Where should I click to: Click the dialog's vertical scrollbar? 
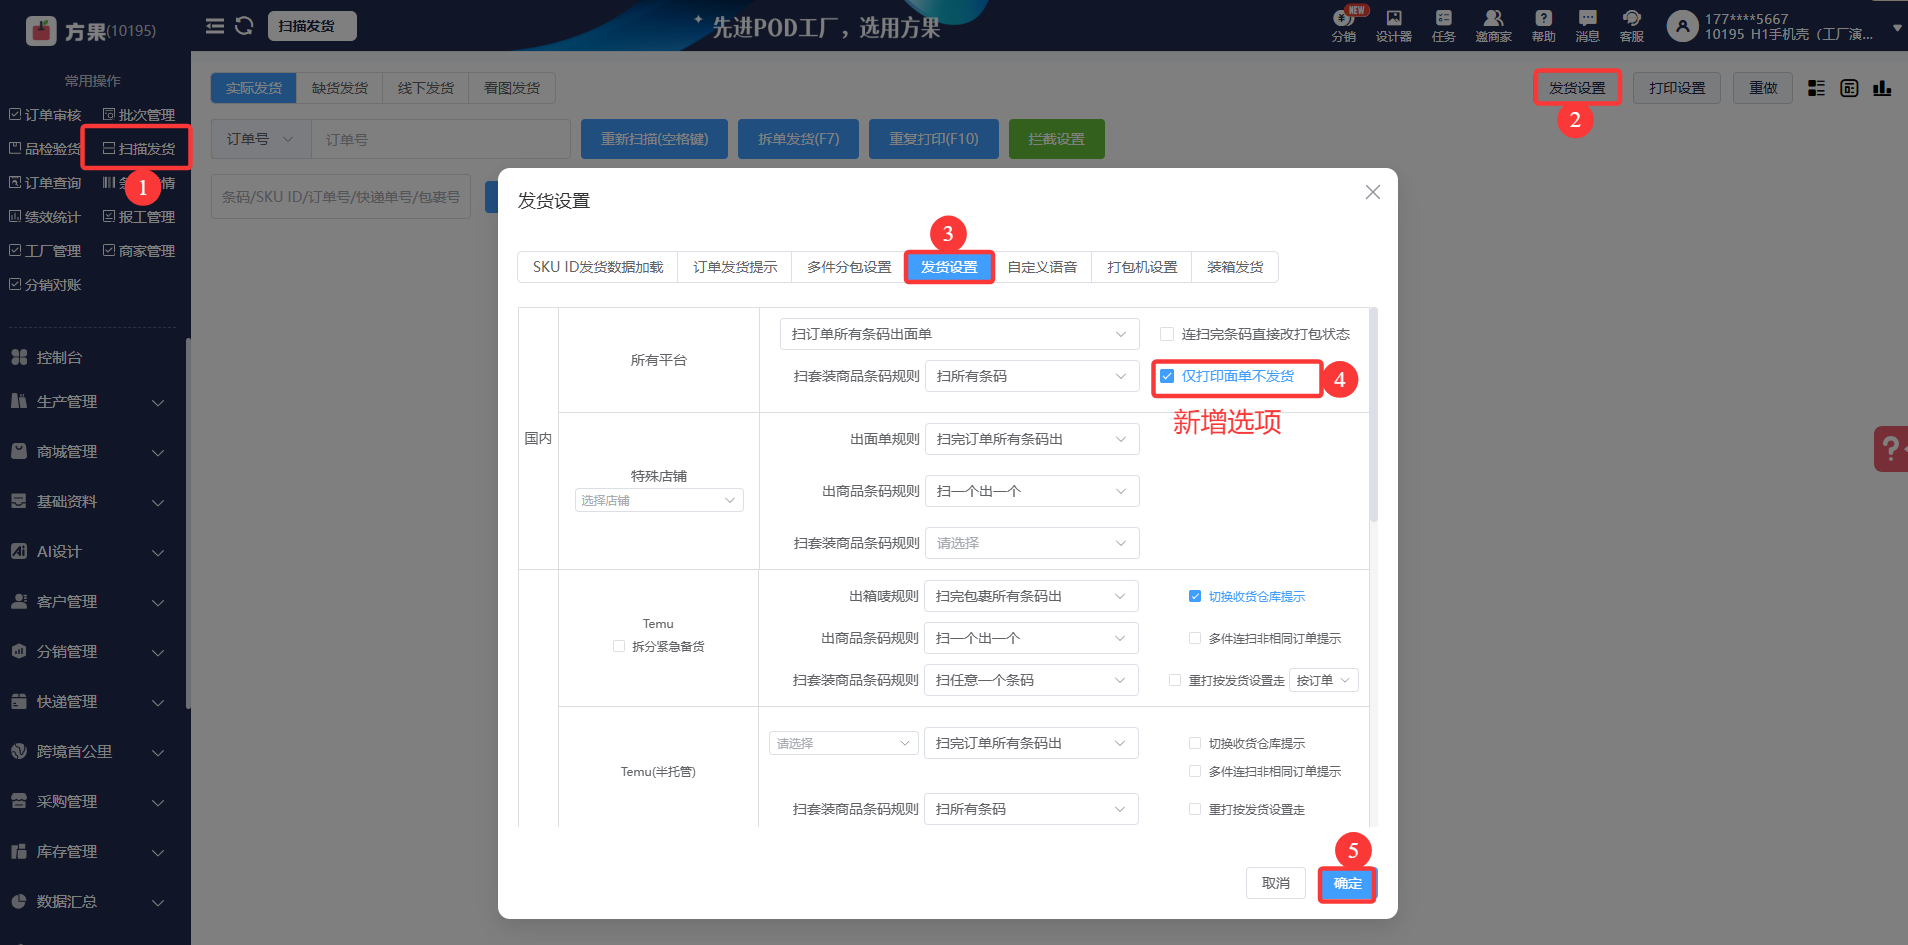1373,420
